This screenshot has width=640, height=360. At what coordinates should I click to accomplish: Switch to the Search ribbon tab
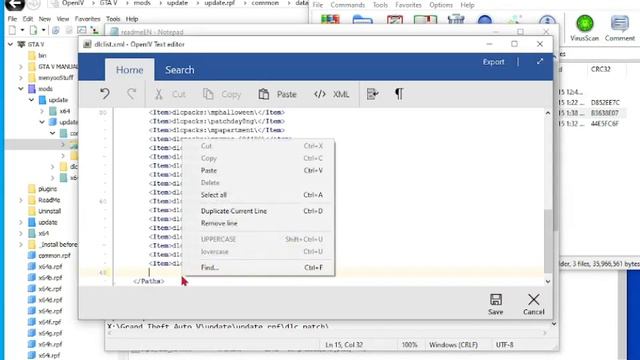(180, 70)
